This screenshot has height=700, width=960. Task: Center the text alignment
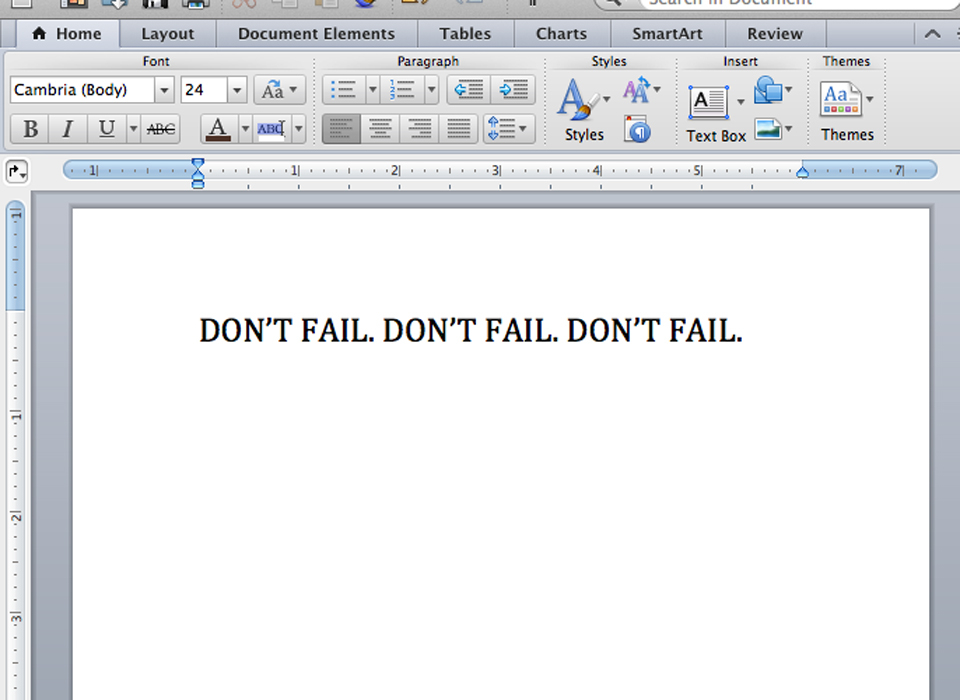pos(380,129)
